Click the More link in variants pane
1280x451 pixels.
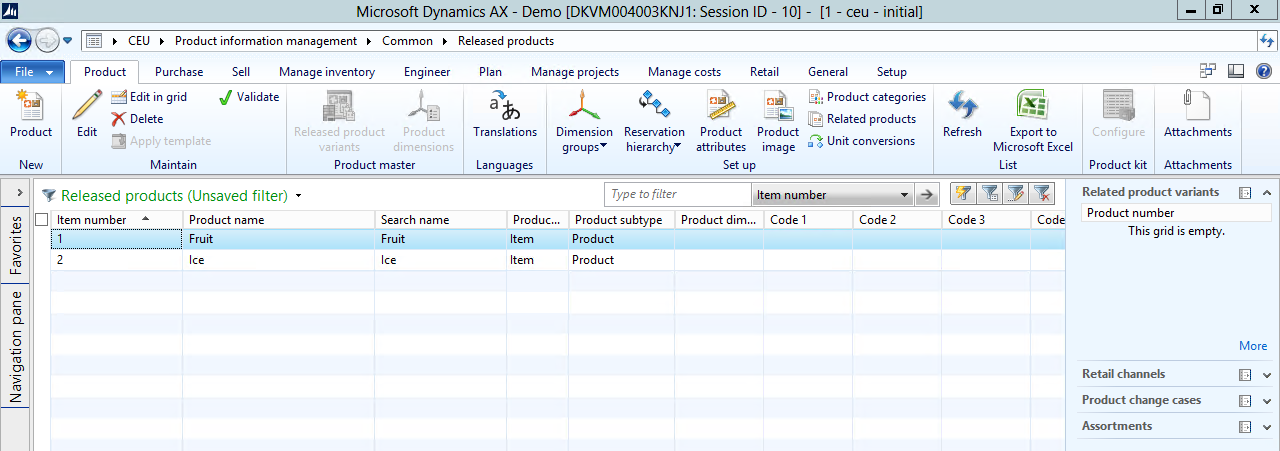[1252, 346]
